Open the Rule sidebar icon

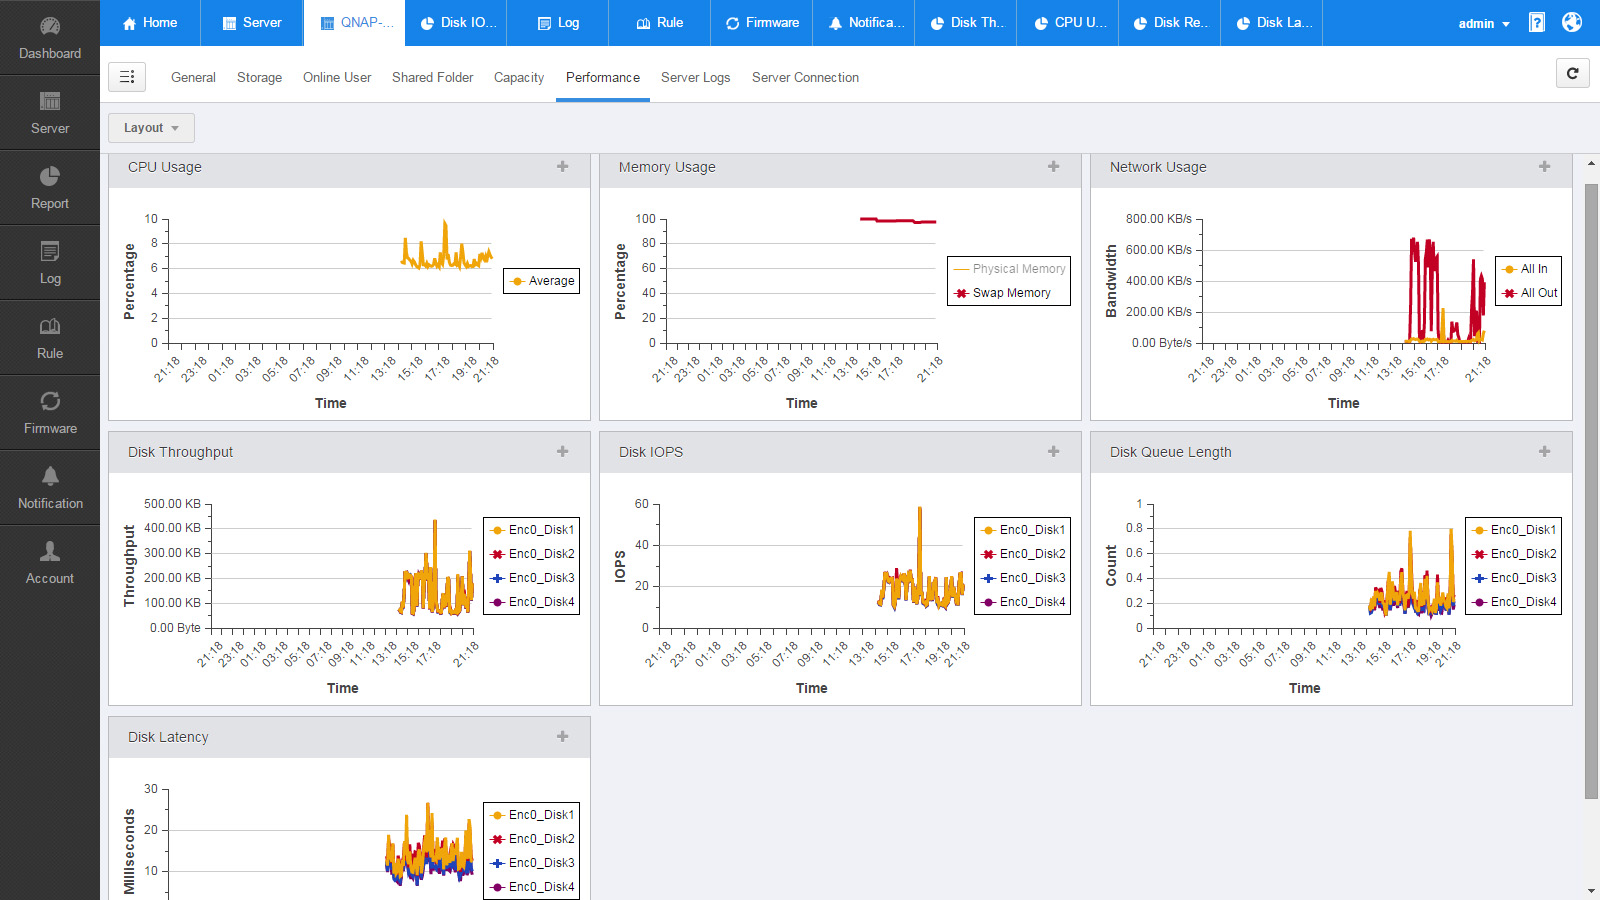click(50, 337)
